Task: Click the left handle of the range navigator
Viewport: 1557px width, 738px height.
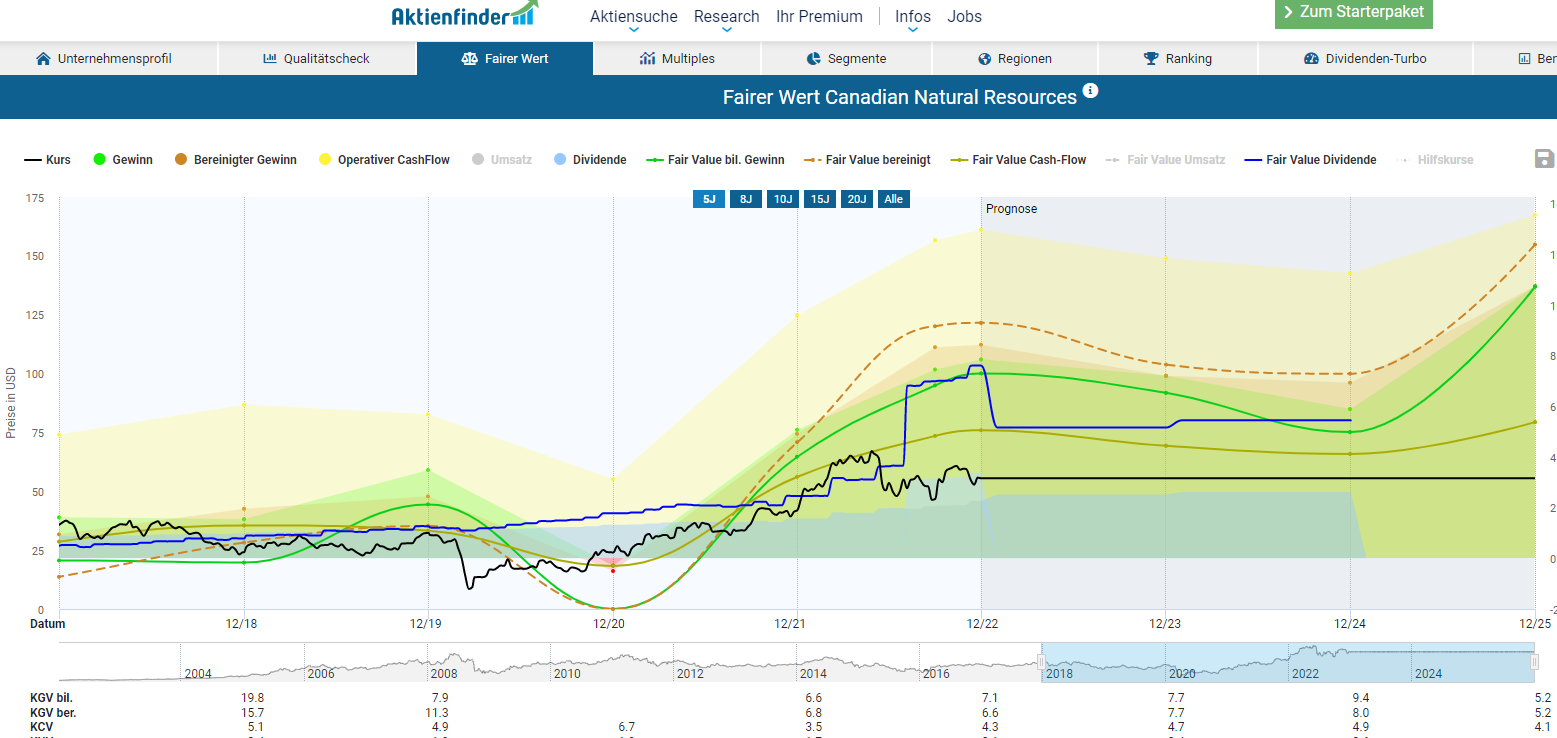Action: point(1041,662)
